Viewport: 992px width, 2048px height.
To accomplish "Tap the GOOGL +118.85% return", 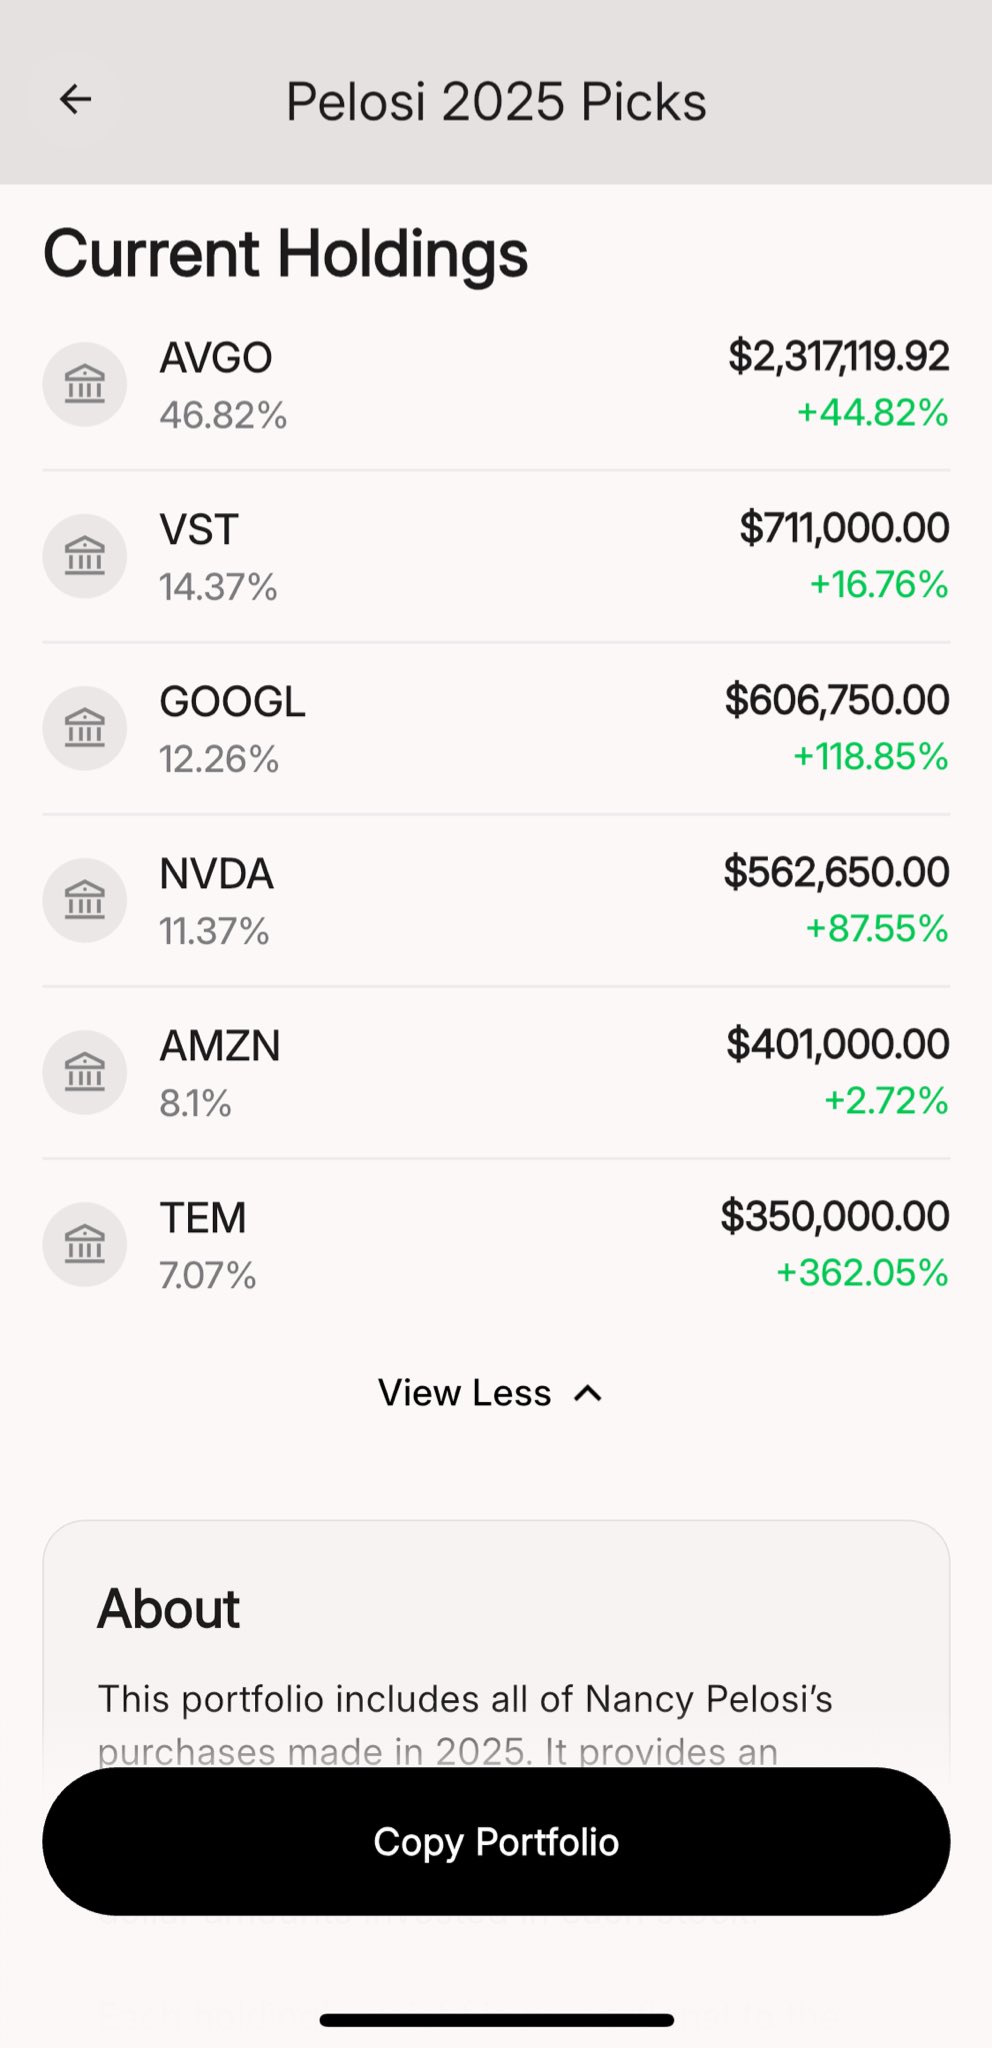I will pyautogui.click(x=870, y=757).
